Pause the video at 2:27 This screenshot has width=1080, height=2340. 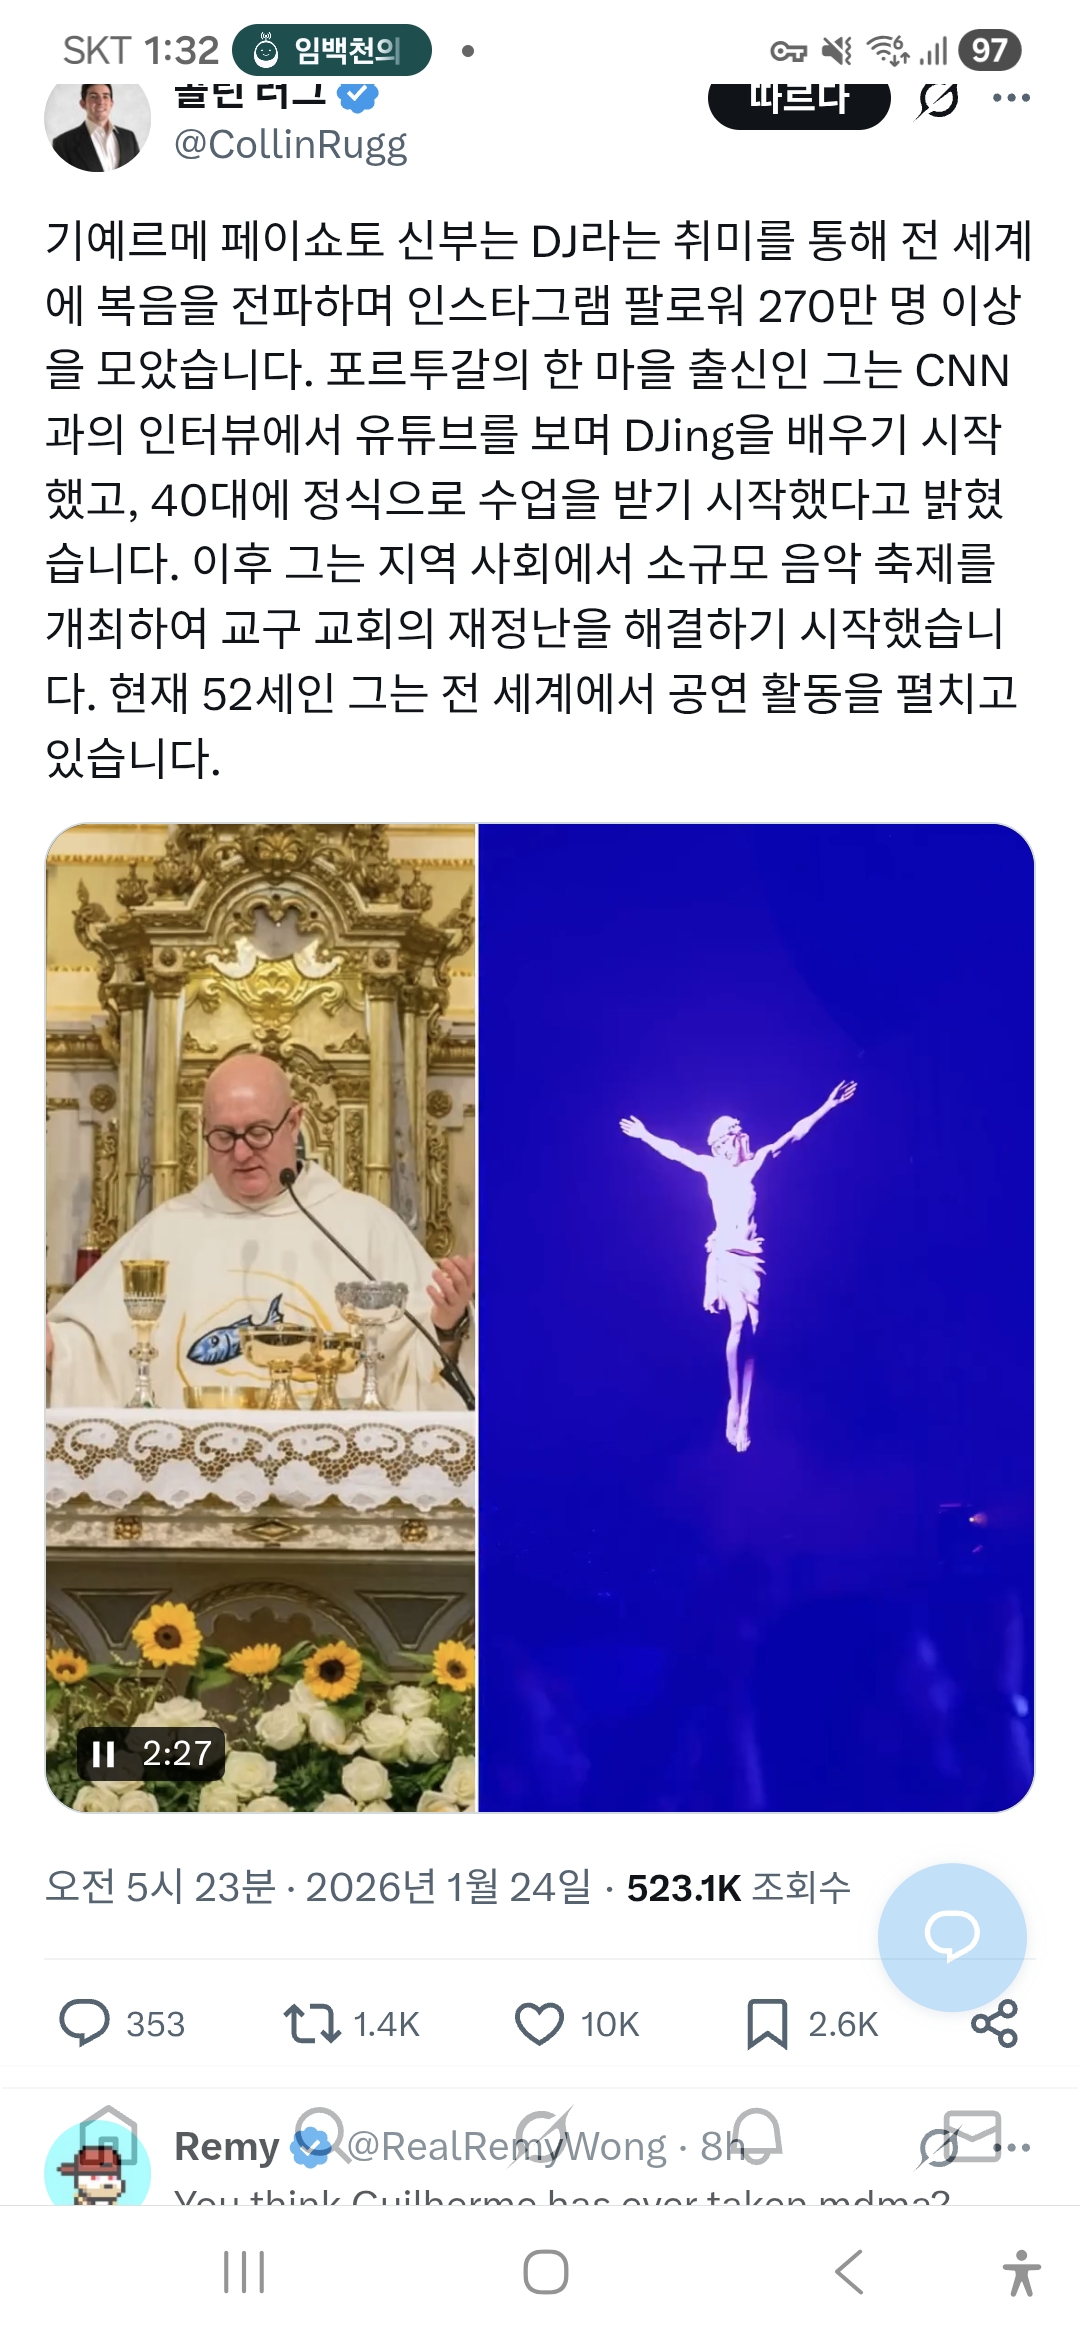[104, 1753]
